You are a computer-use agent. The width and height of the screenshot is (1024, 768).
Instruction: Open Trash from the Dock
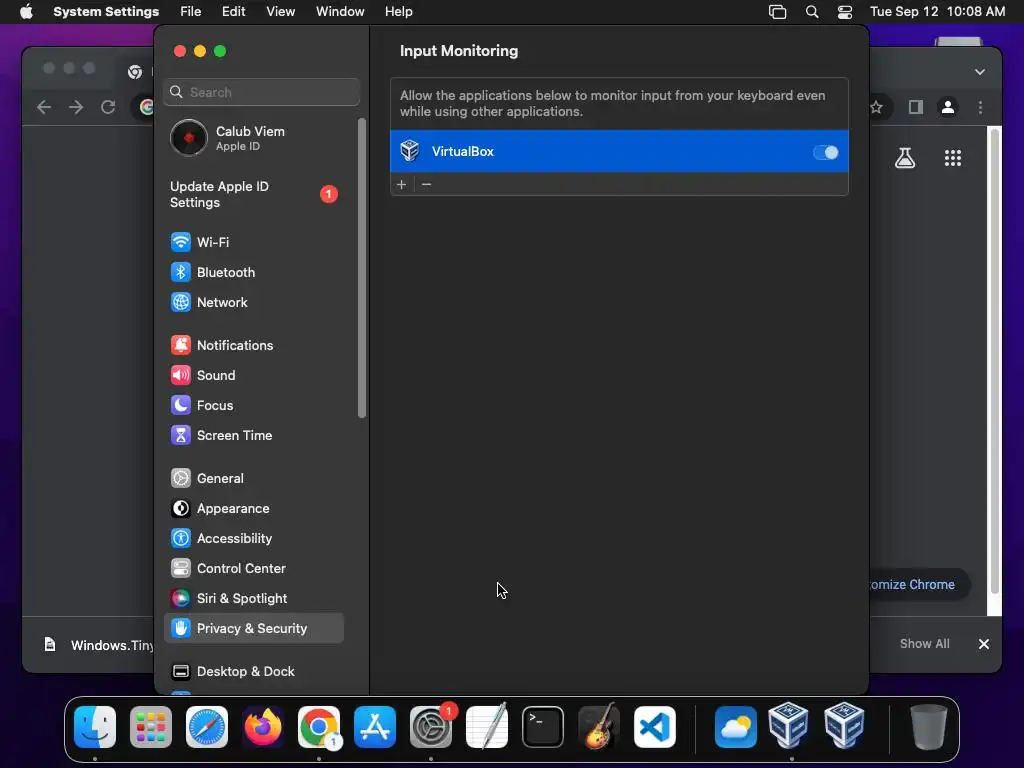[x=928, y=727]
